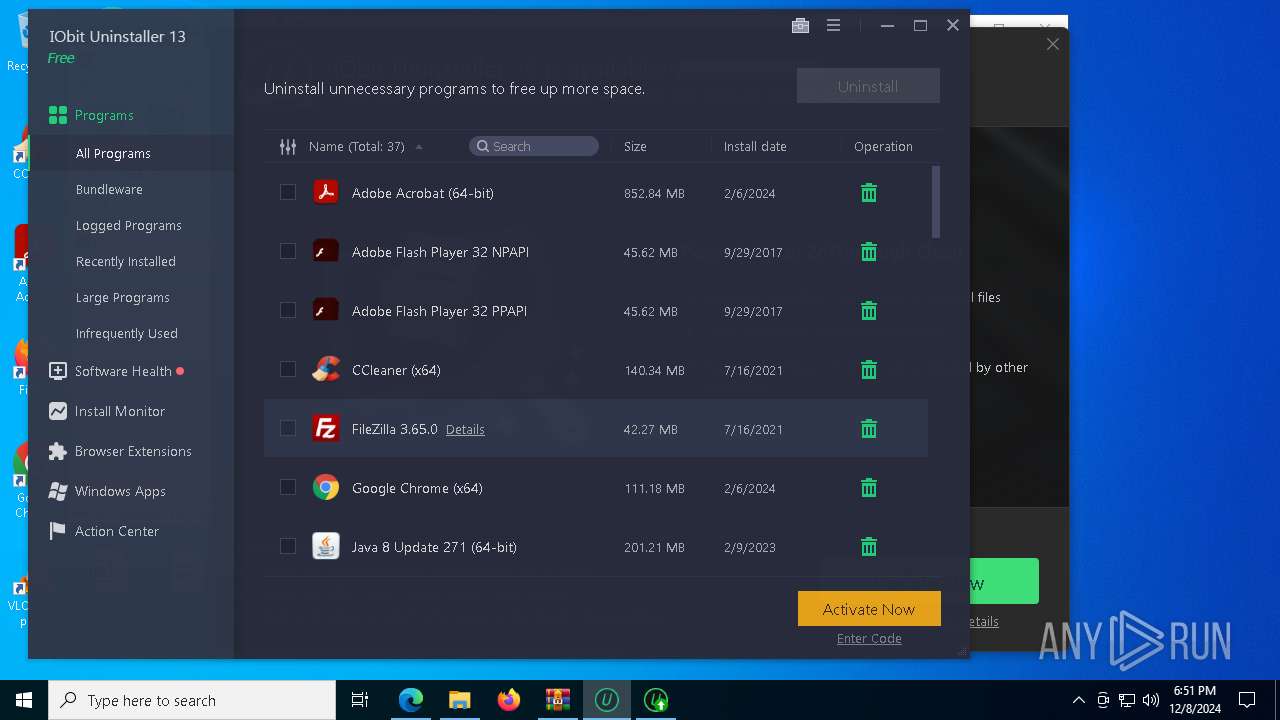Sort list using the Name column arrow

pyautogui.click(x=419, y=147)
